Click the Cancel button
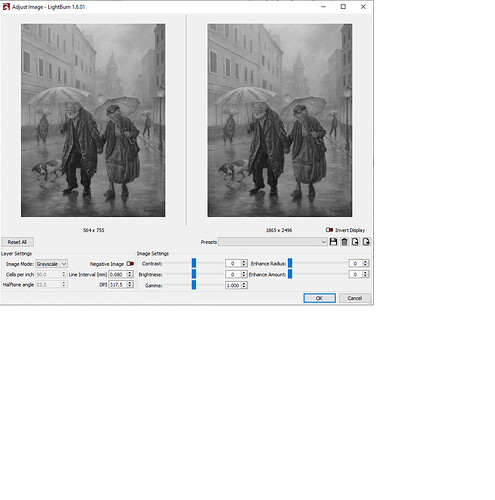The width and height of the screenshot is (495, 500). tap(355, 298)
